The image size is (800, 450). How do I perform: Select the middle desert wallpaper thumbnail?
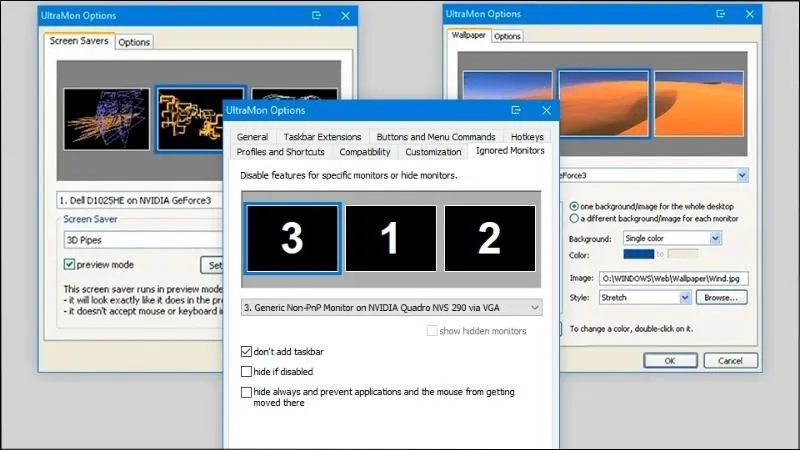[x=603, y=103]
